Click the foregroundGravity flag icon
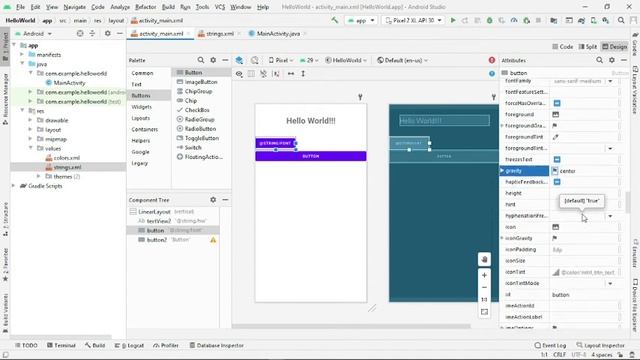This screenshot has height=360, width=640. click(555, 126)
